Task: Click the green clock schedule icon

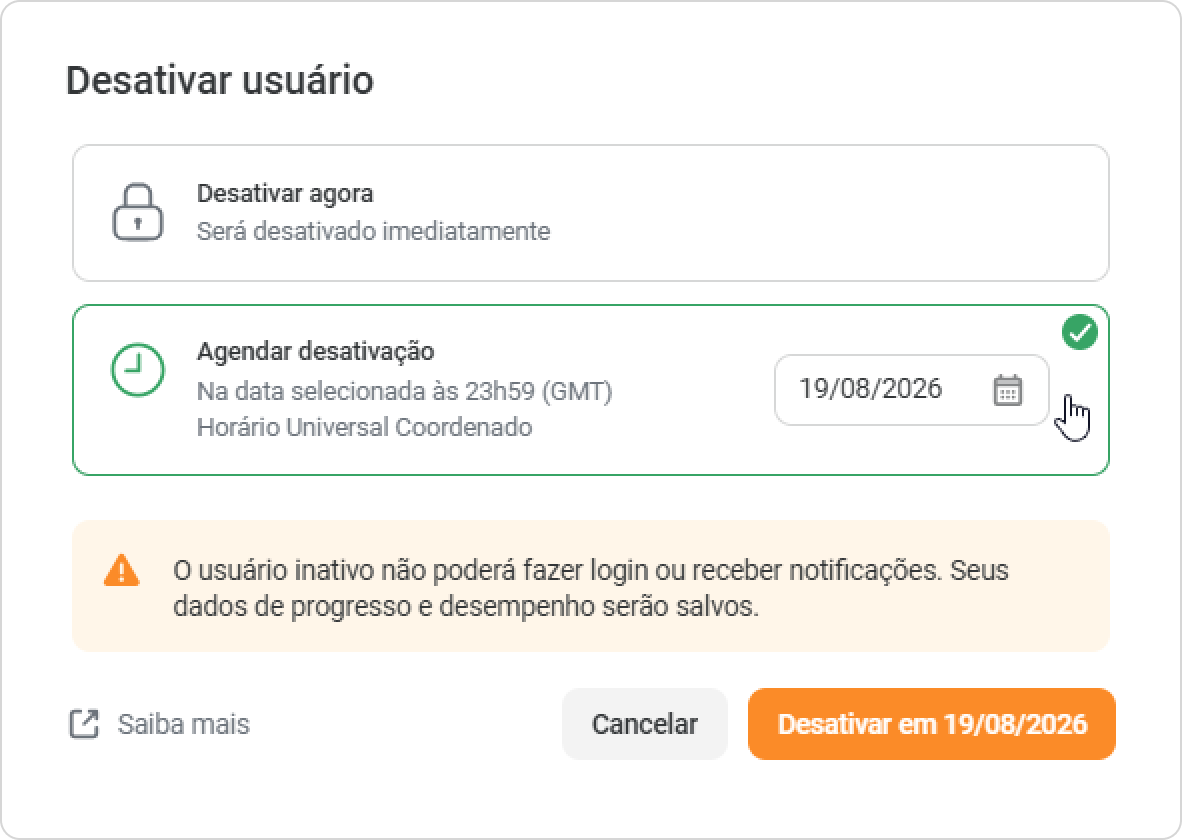Action: [138, 370]
